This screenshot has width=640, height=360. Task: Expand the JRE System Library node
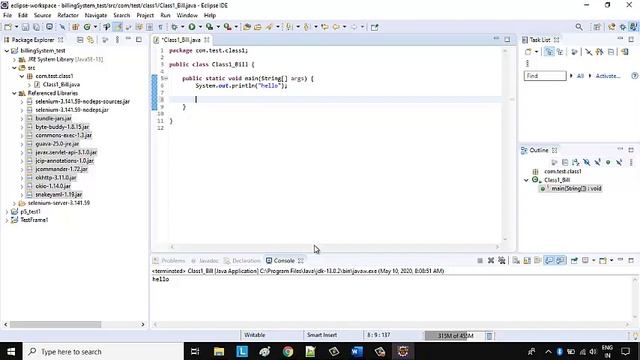[x=15, y=59]
